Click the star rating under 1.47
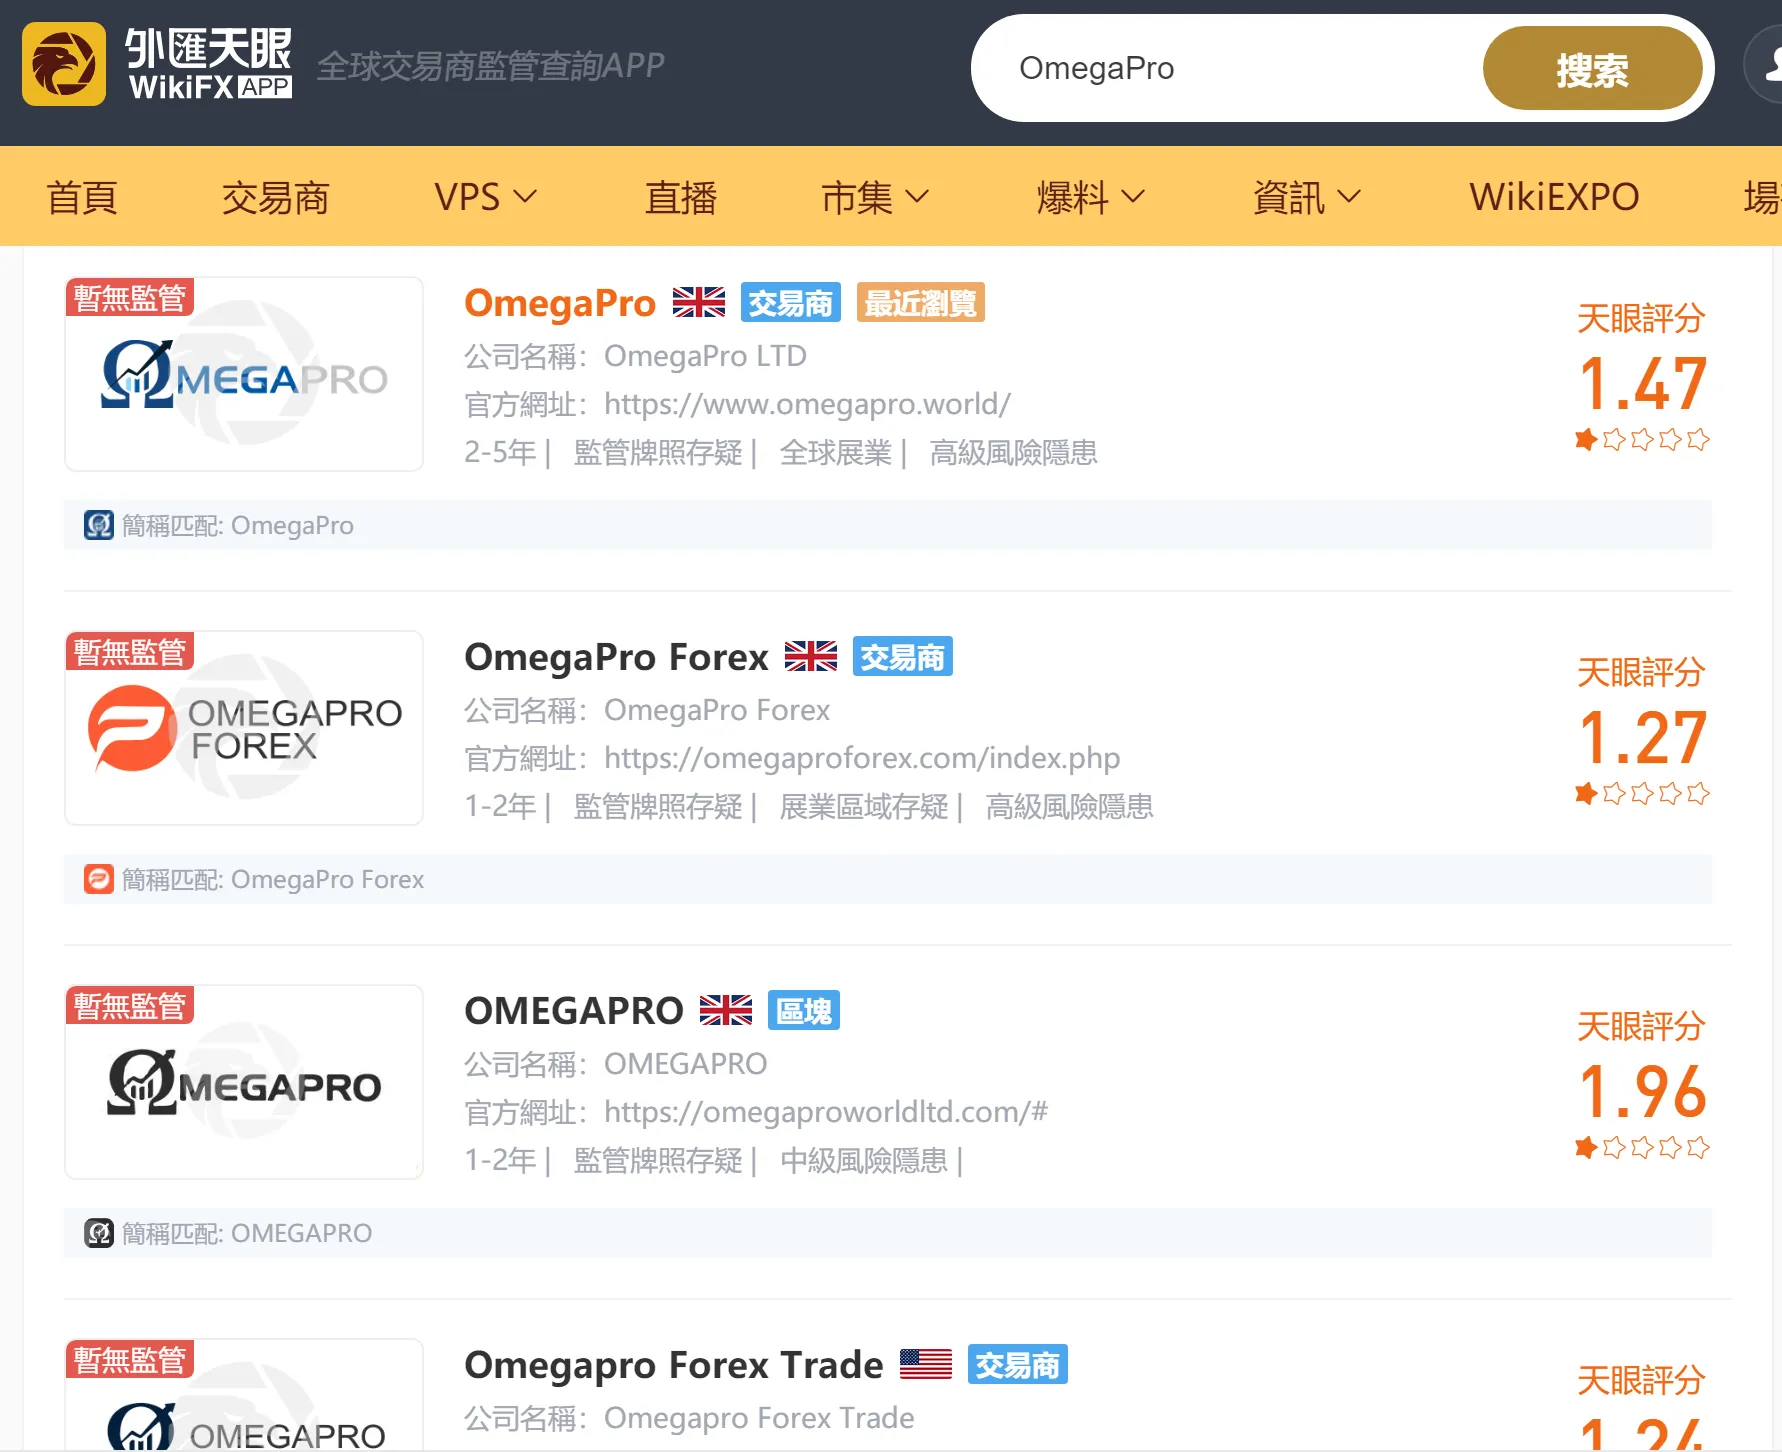Image resolution: width=1782 pixels, height=1452 pixels. 1642,439
